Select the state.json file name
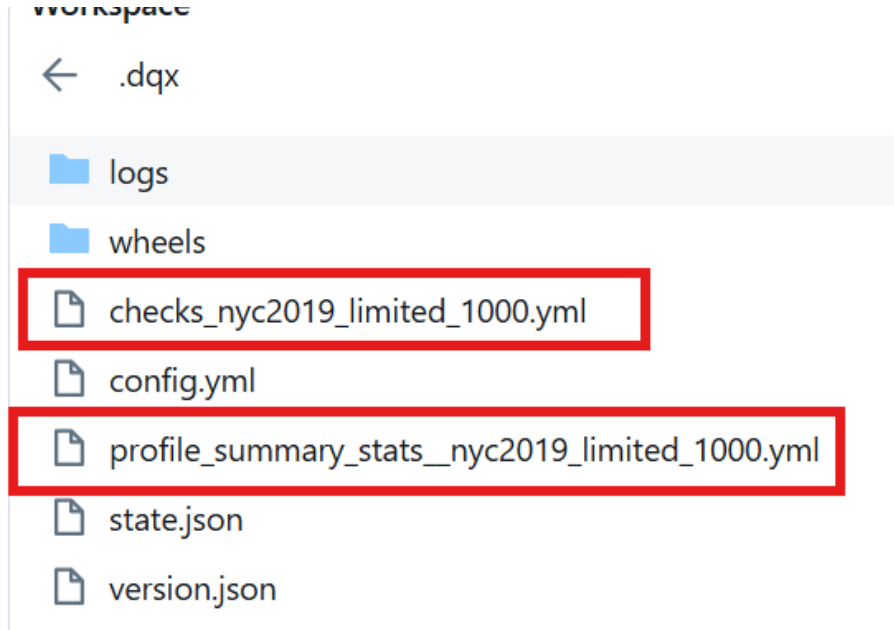The height and width of the screenshot is (630, 894). pyautogui.click(x=176, y=521)
